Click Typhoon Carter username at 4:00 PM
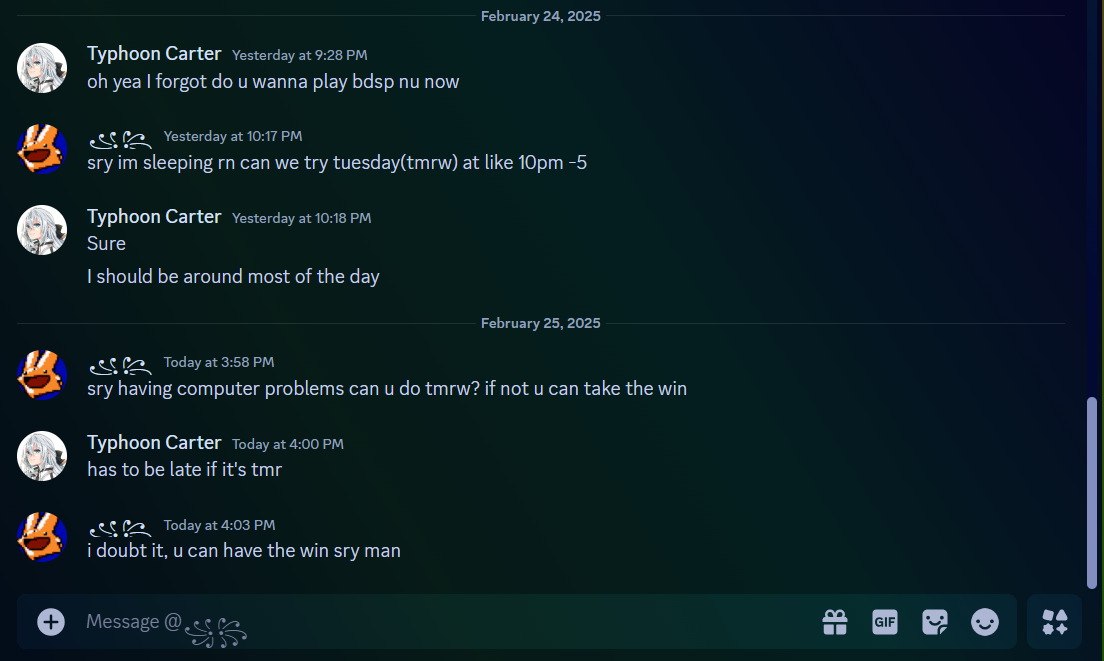Viewport: 1104px width, 661px height. pos(154,443)
